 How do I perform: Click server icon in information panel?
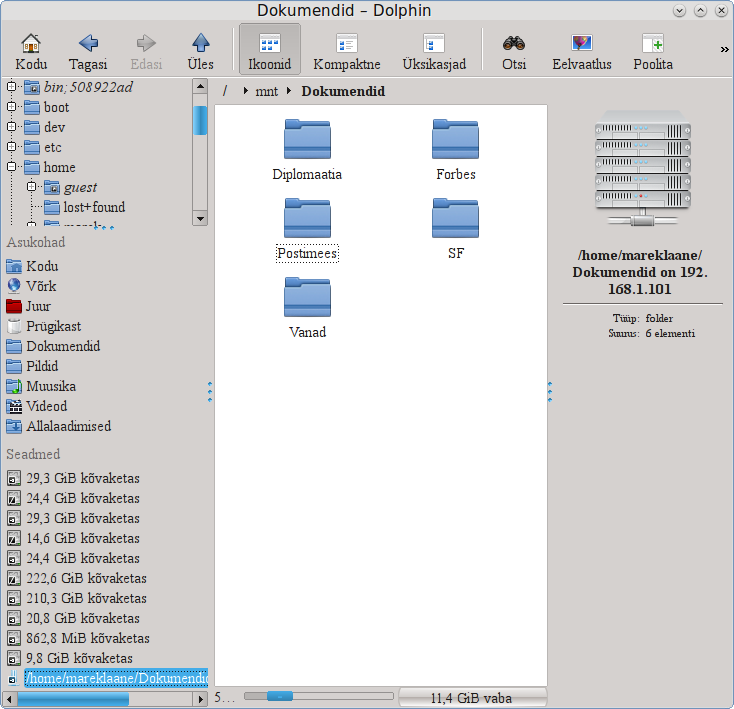point(643,168)
